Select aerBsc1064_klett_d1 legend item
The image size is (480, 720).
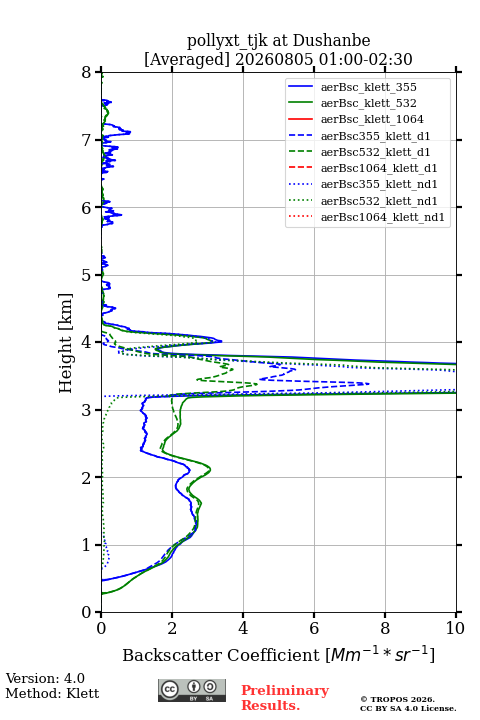[362, 168]
